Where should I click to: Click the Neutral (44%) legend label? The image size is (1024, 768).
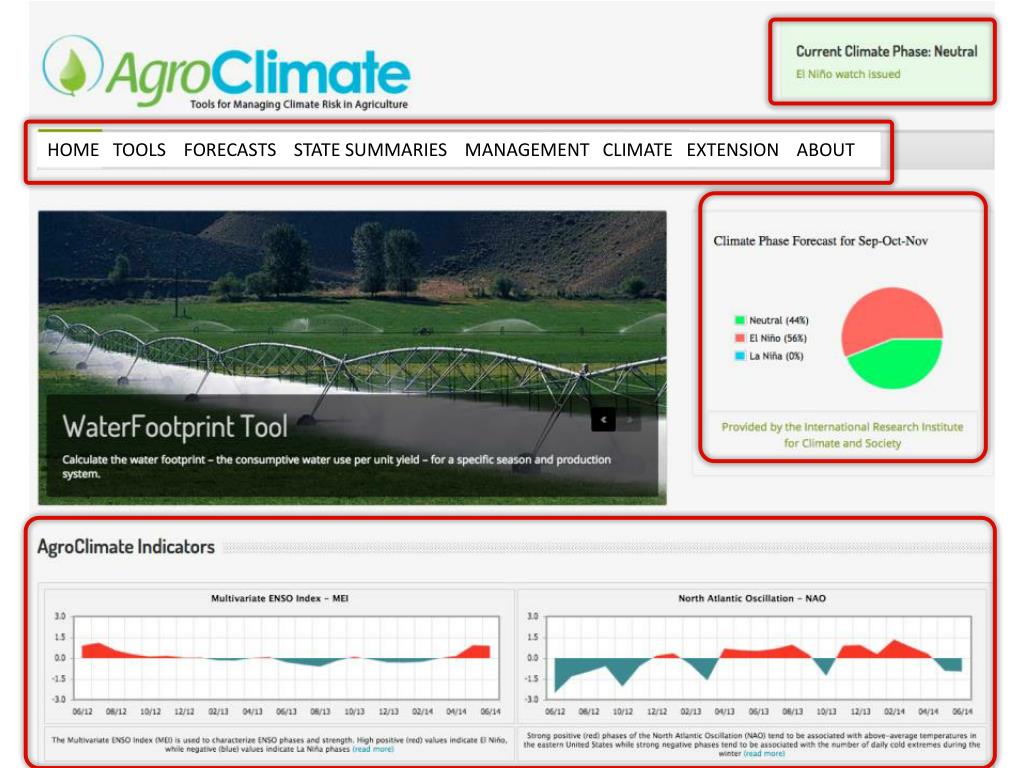coord(778,320)
